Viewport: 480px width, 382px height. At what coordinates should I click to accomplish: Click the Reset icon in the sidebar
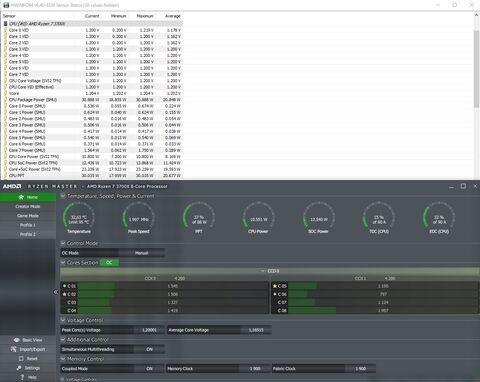(x=21, y=359)
